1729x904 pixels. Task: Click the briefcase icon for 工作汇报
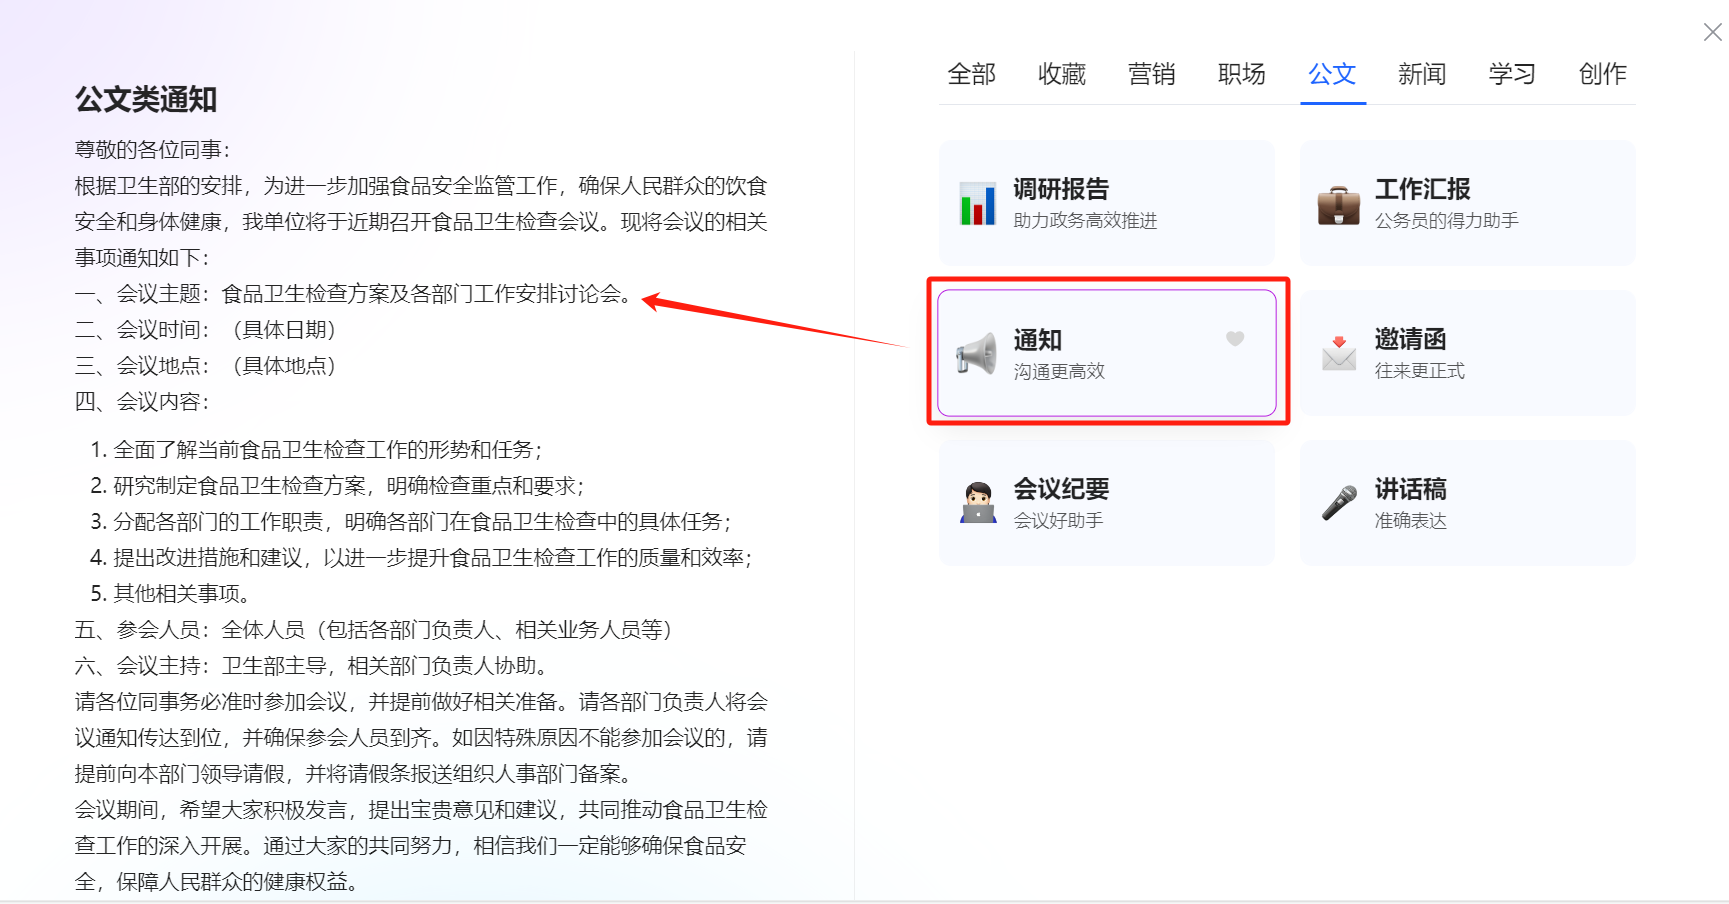(1338, 205)
